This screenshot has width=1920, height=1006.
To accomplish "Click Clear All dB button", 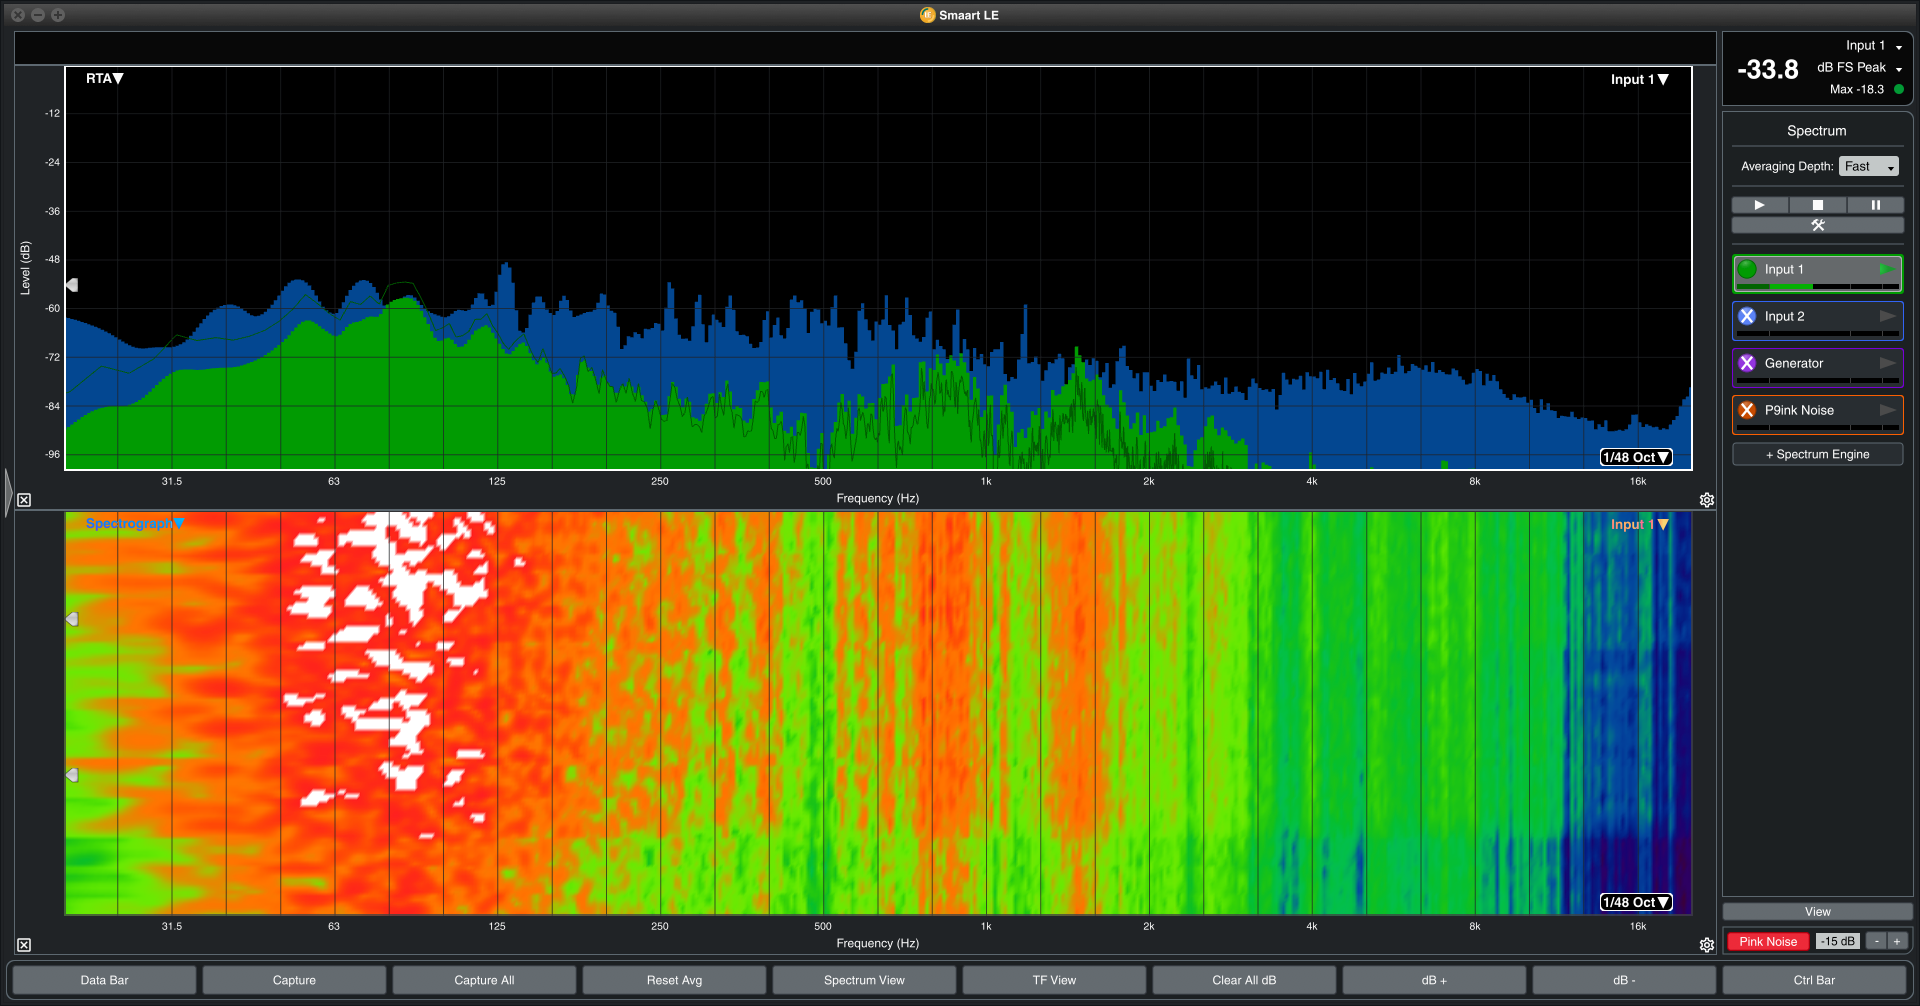I will coord(1244,980).
